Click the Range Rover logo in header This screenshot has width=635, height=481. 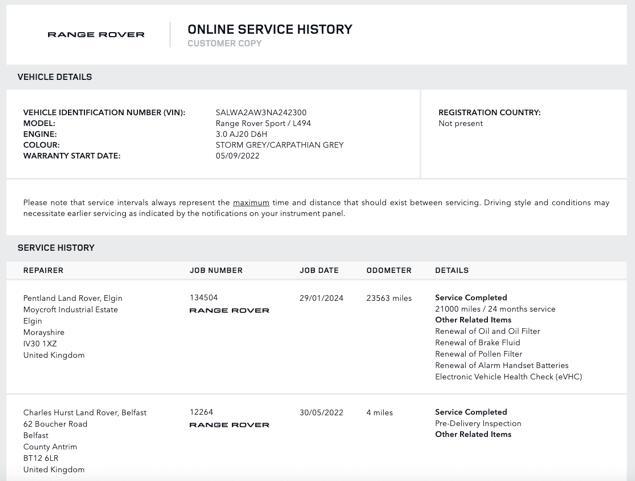96,34
